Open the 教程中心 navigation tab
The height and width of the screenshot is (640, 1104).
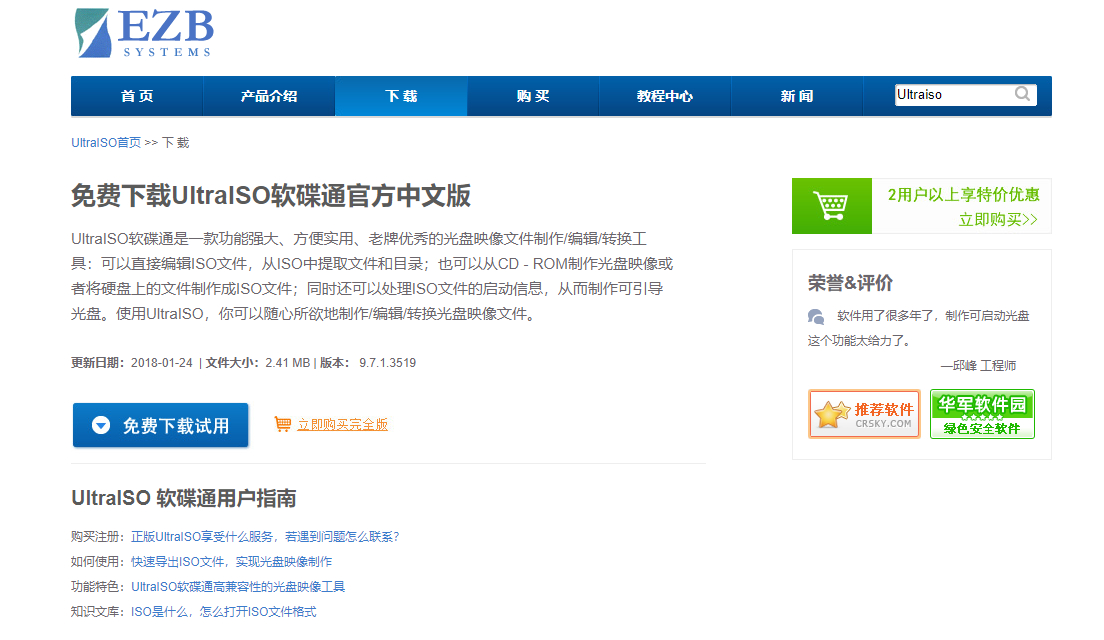tap(665, 96)
